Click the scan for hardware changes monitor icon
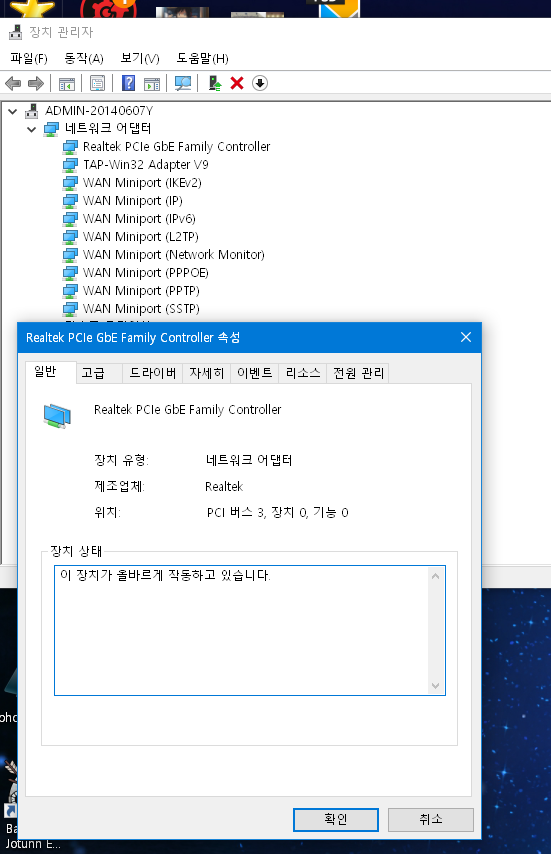The height and width of the screenshot is (854, 551). [183, 83]
